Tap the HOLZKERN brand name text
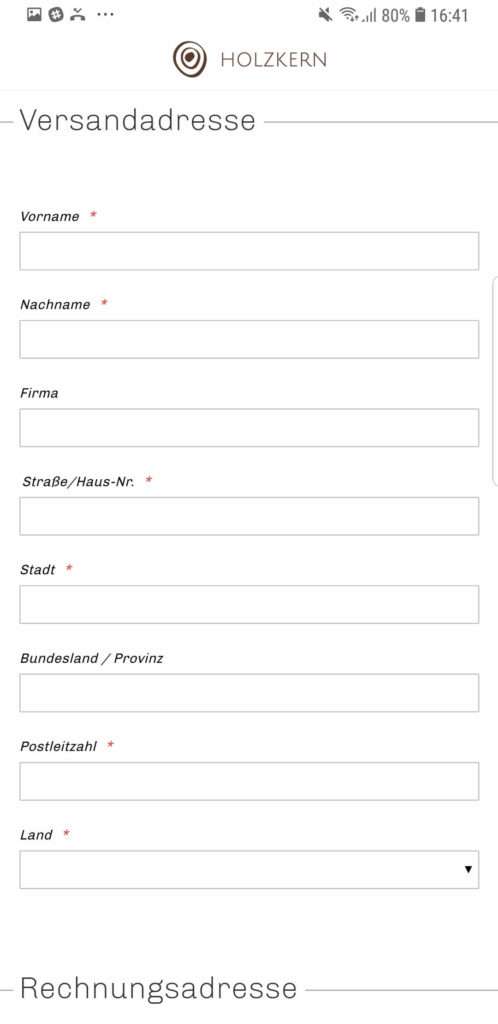Screen dimensions: 498x1024 [273, 60]
